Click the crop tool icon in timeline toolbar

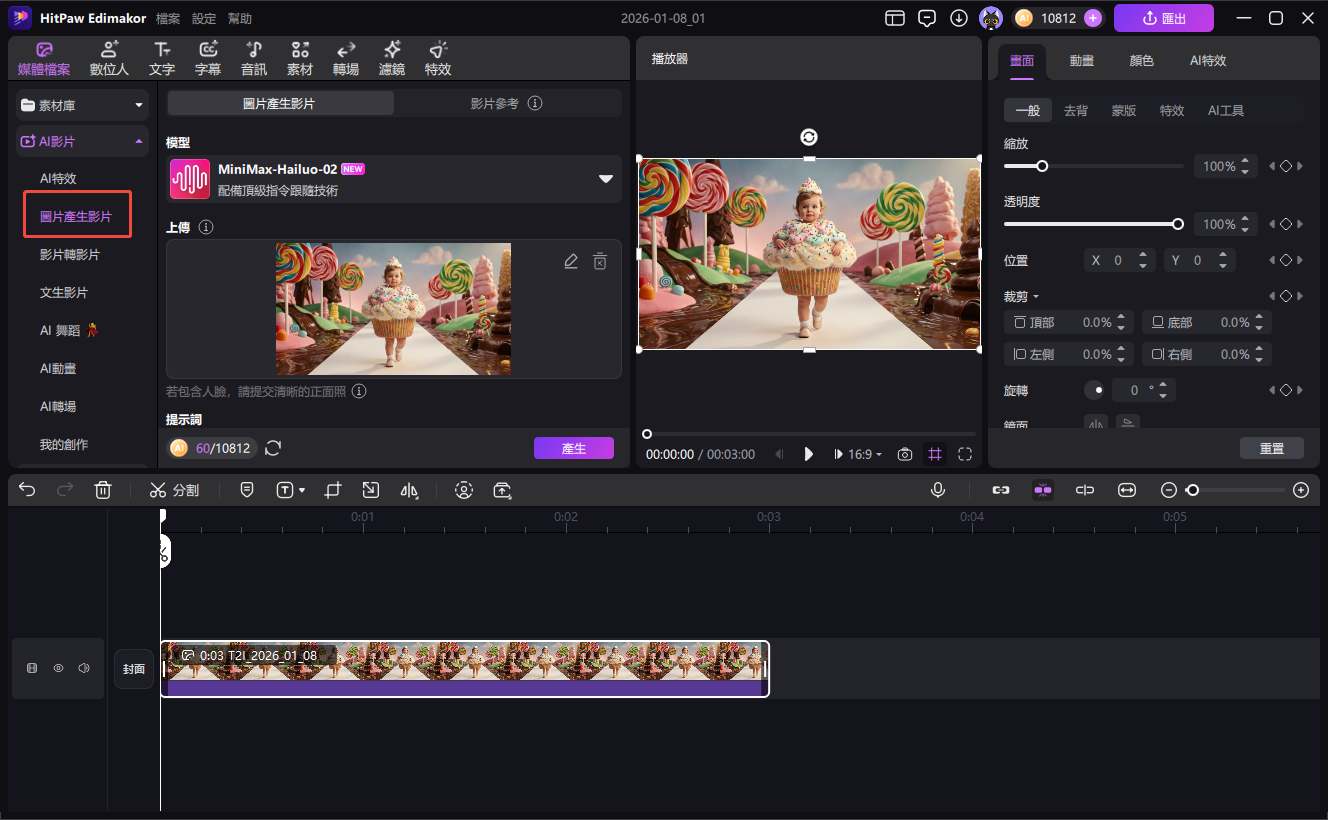tap(333, 490)
